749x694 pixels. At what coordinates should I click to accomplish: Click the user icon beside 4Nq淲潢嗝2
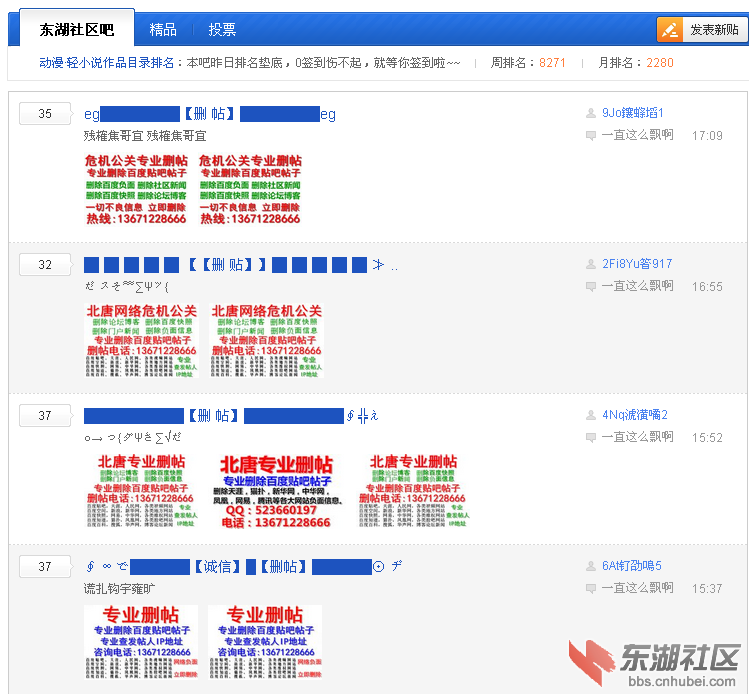point(591,415)
